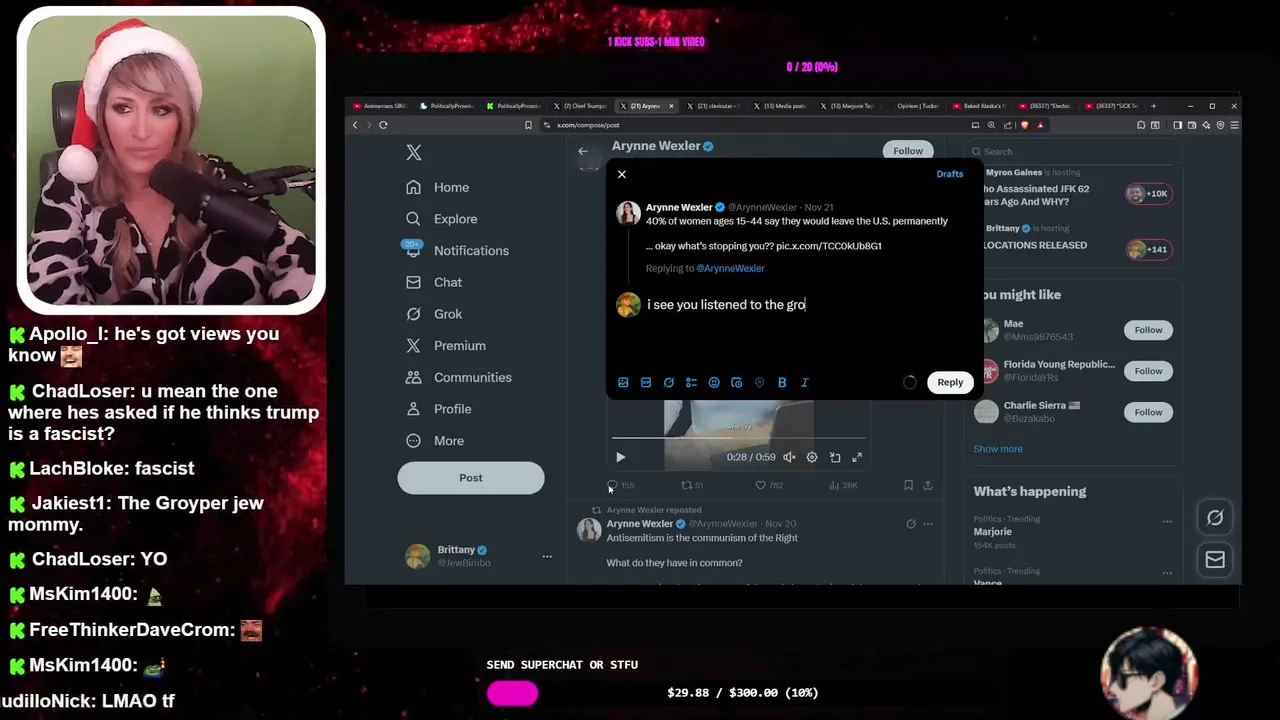The width and height of the screenshot is (1280, 720).
Task: Open video settings gear icon
Action: [812, 457]
